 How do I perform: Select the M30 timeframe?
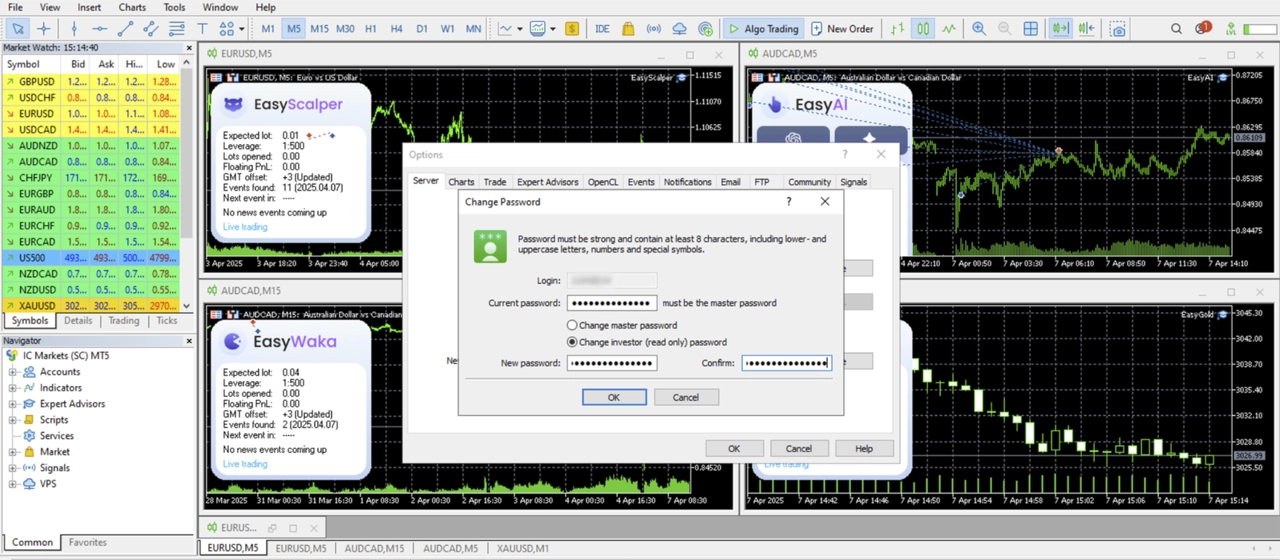coord(345,29)
